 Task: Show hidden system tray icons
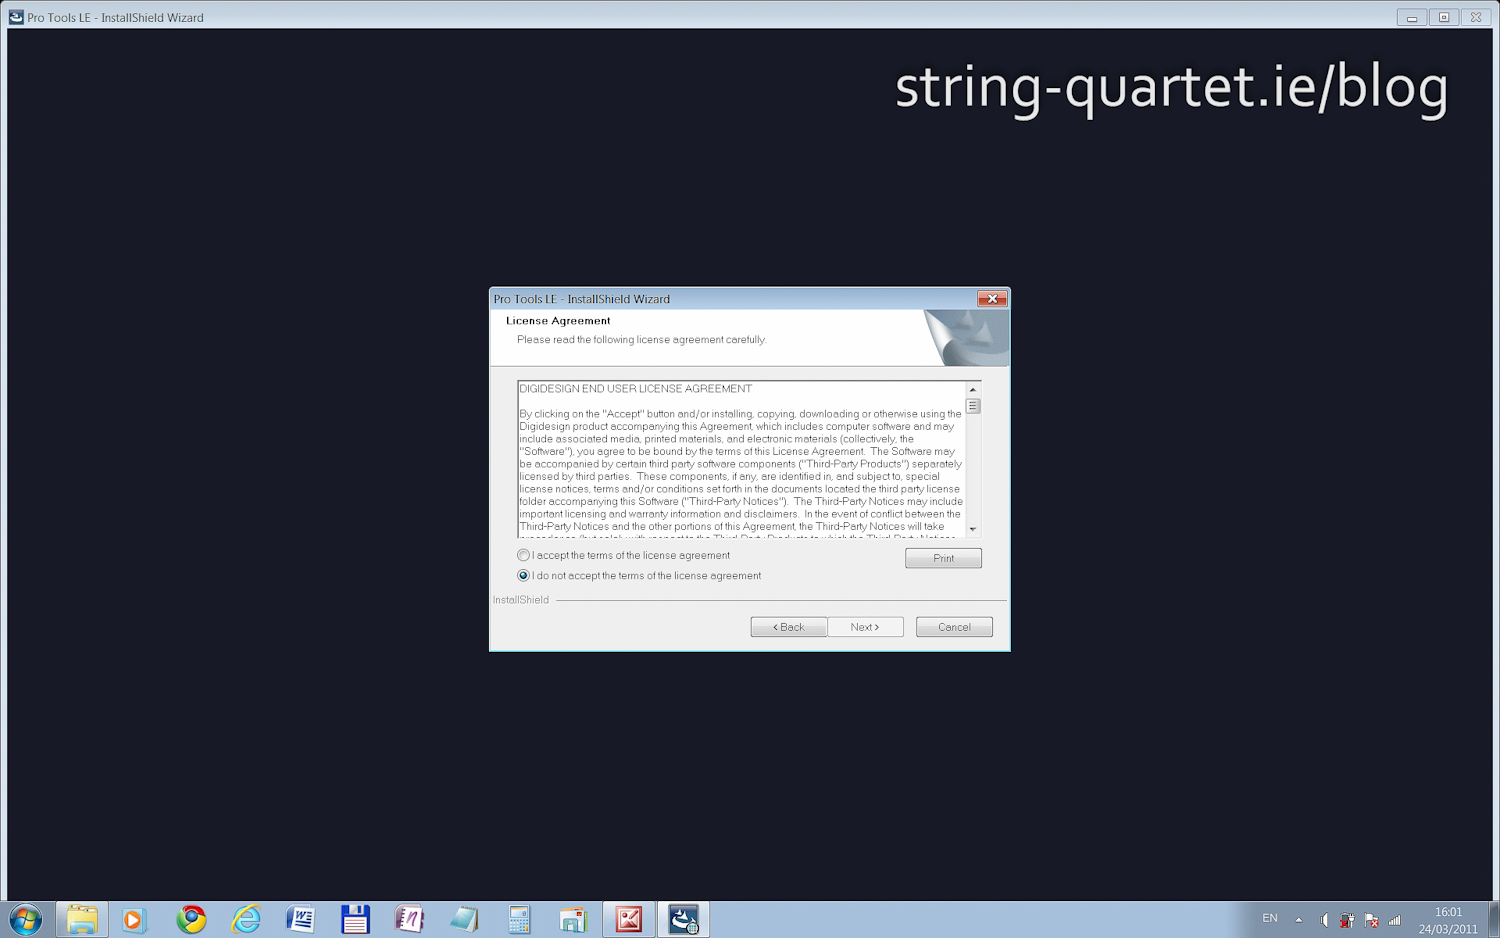pos(1299,919)
